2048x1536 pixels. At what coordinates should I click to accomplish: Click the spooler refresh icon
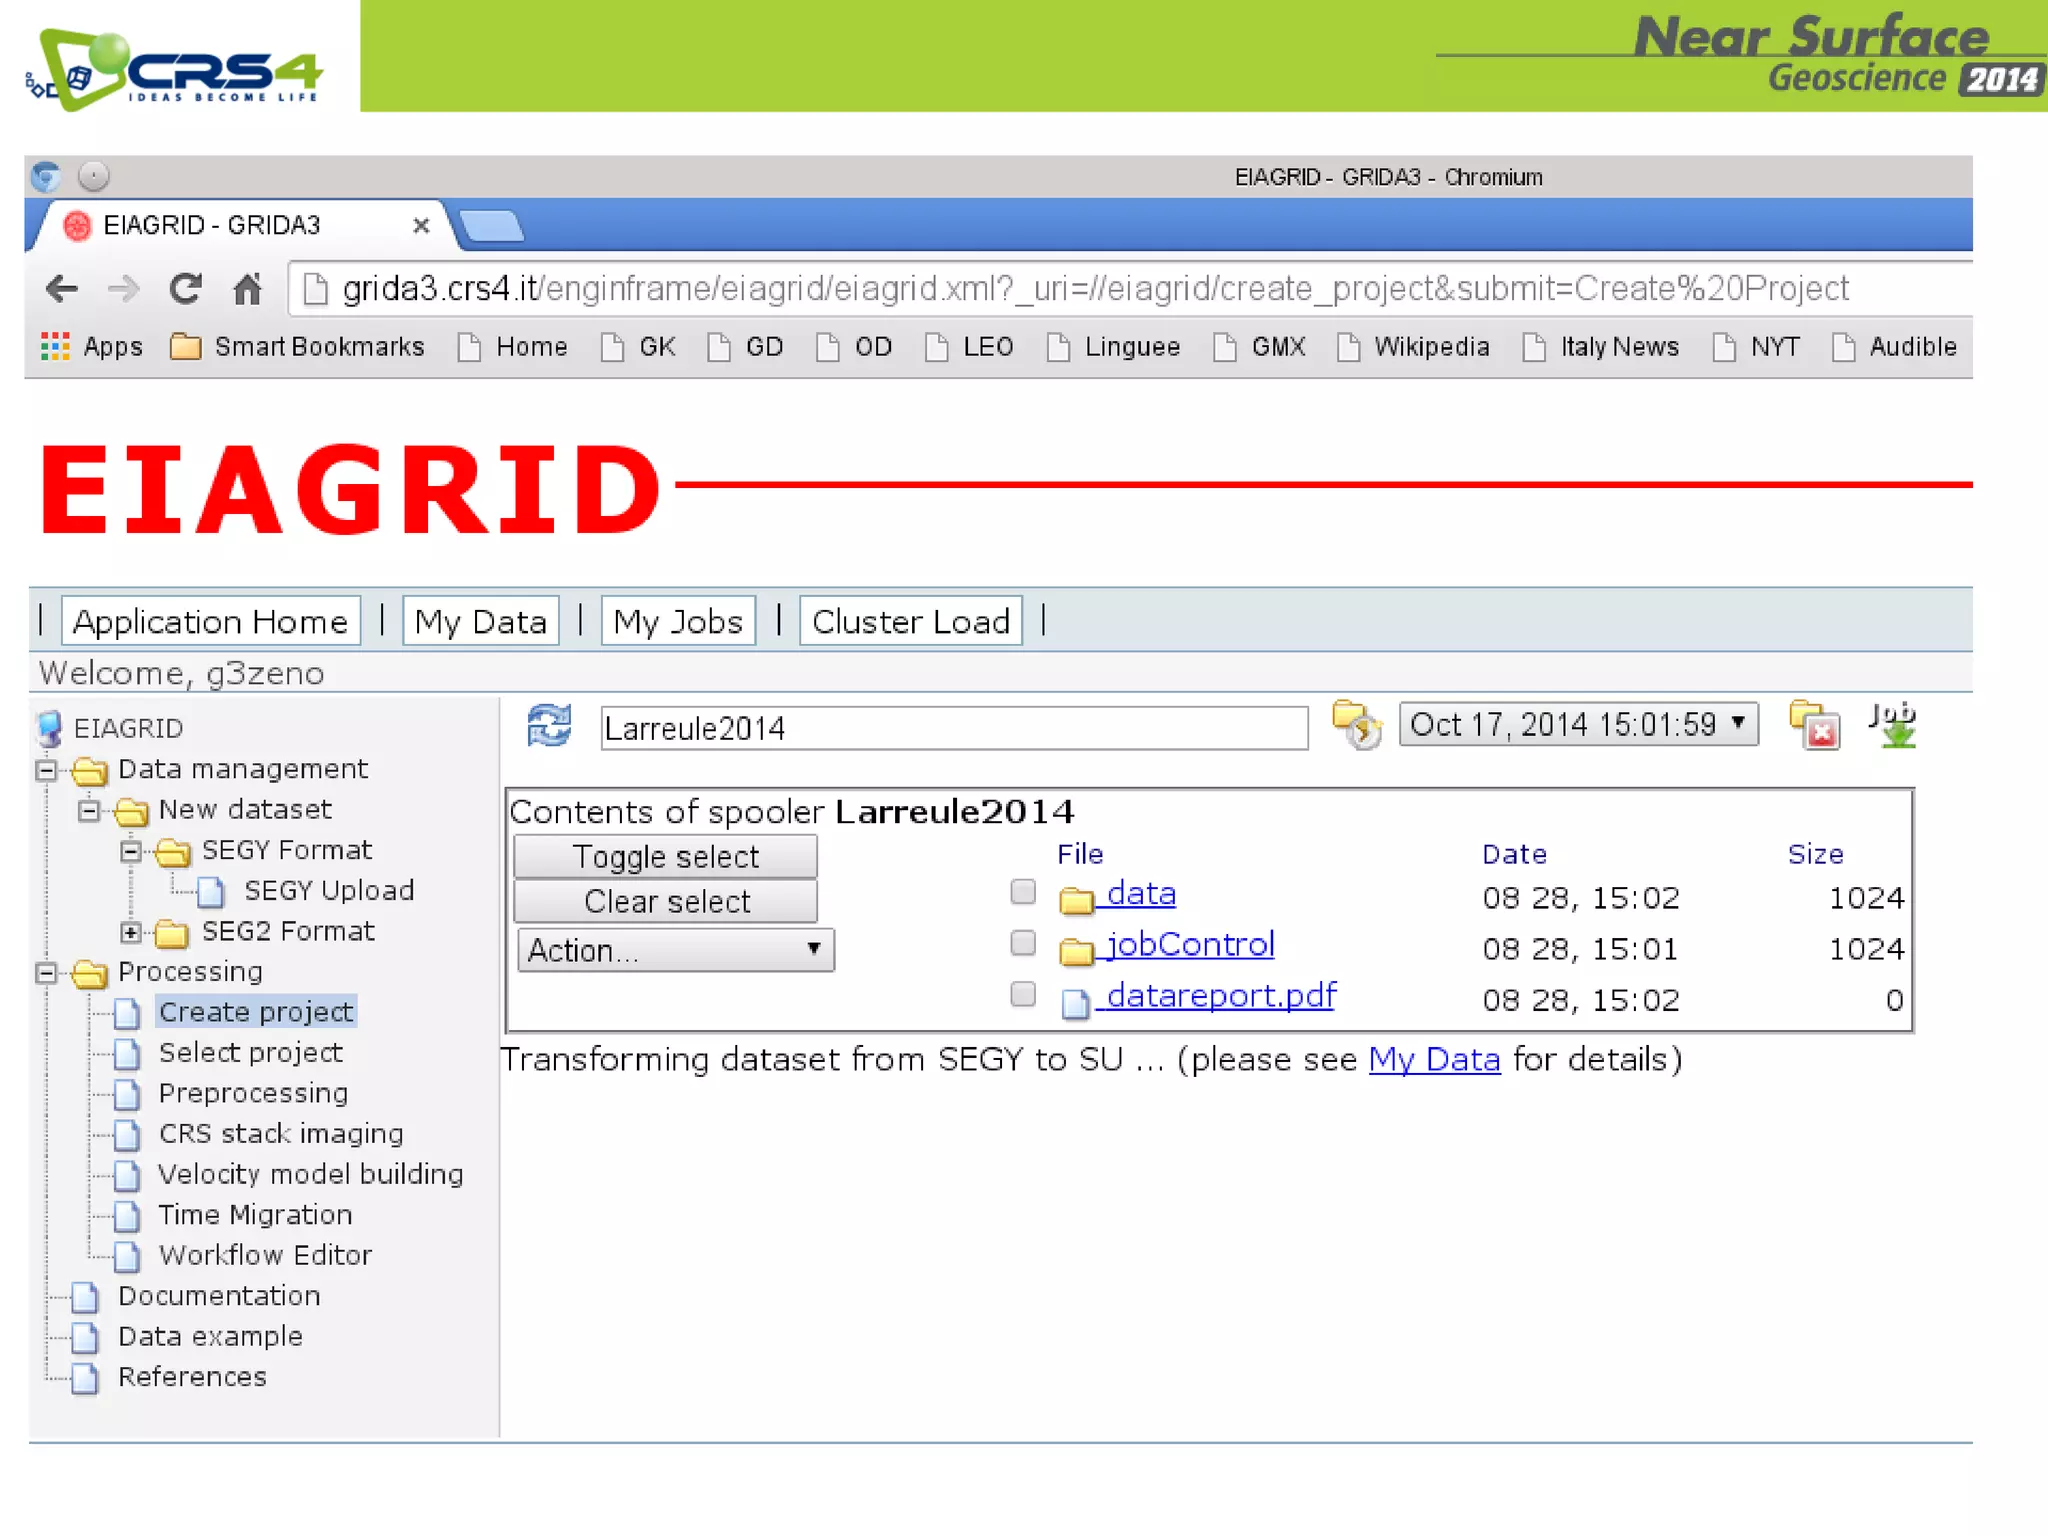pos(549,726)
